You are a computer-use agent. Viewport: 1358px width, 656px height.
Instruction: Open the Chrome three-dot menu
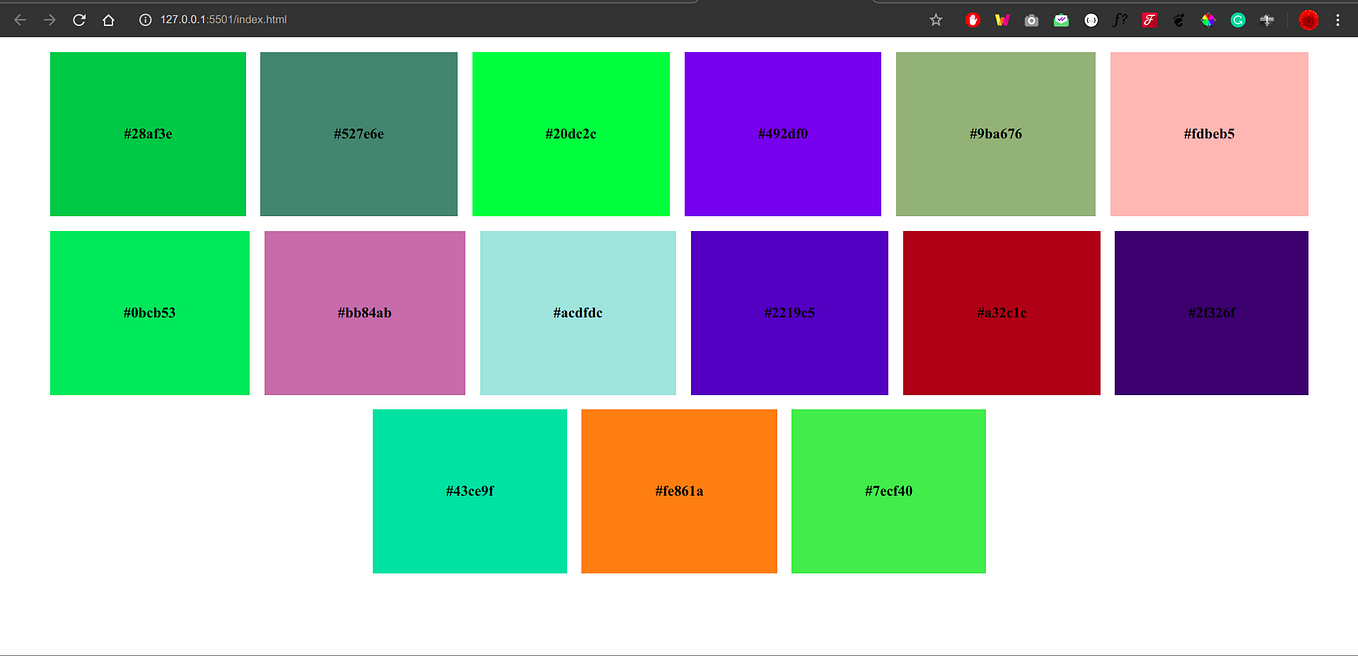click(x=1338, y=19)
